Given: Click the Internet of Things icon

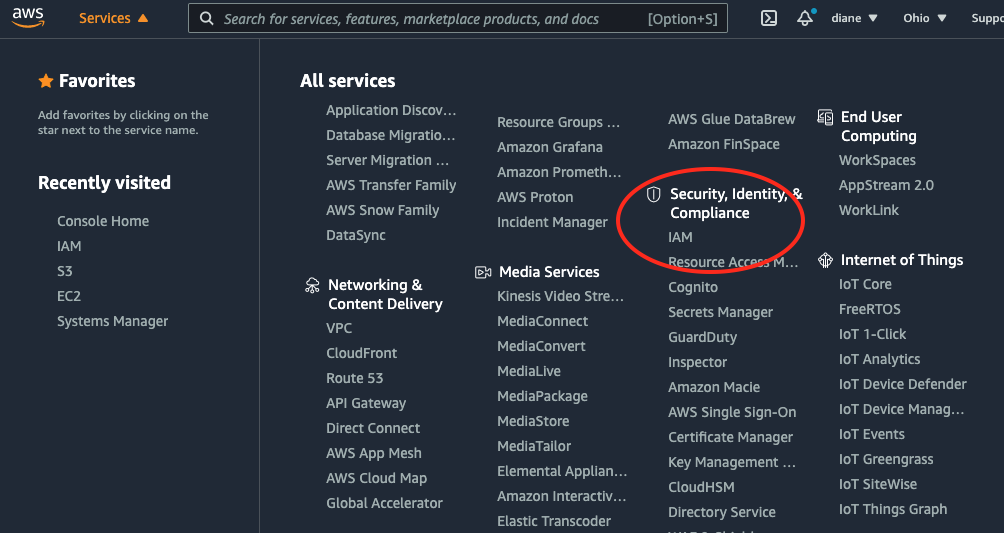Looking at the screenshot, I should coord(825,261).
